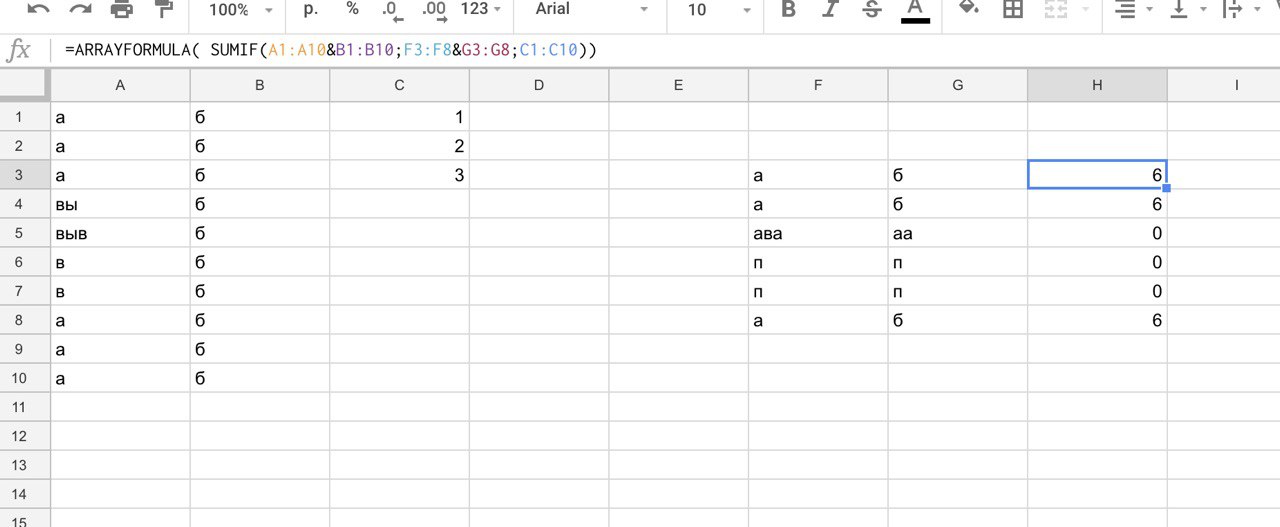This screenshot has height=527, width=1280.
Task: Select cell F8 containing а
Action: (x=818, y=320)
